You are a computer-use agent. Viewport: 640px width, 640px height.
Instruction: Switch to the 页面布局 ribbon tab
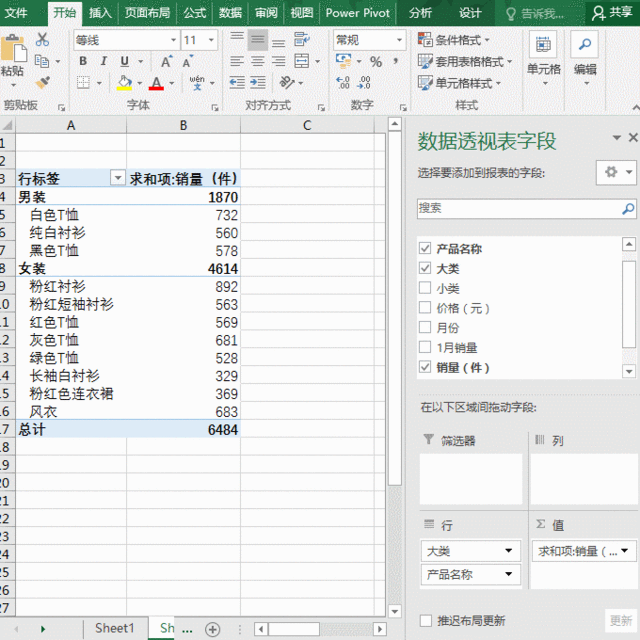147,13
